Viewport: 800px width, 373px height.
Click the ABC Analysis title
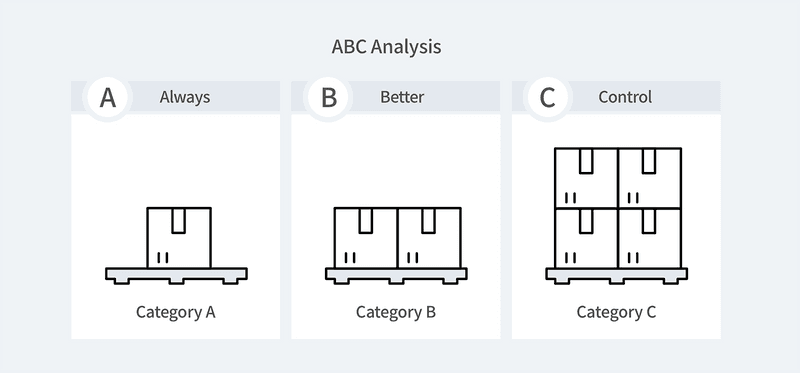click(386, 47)
